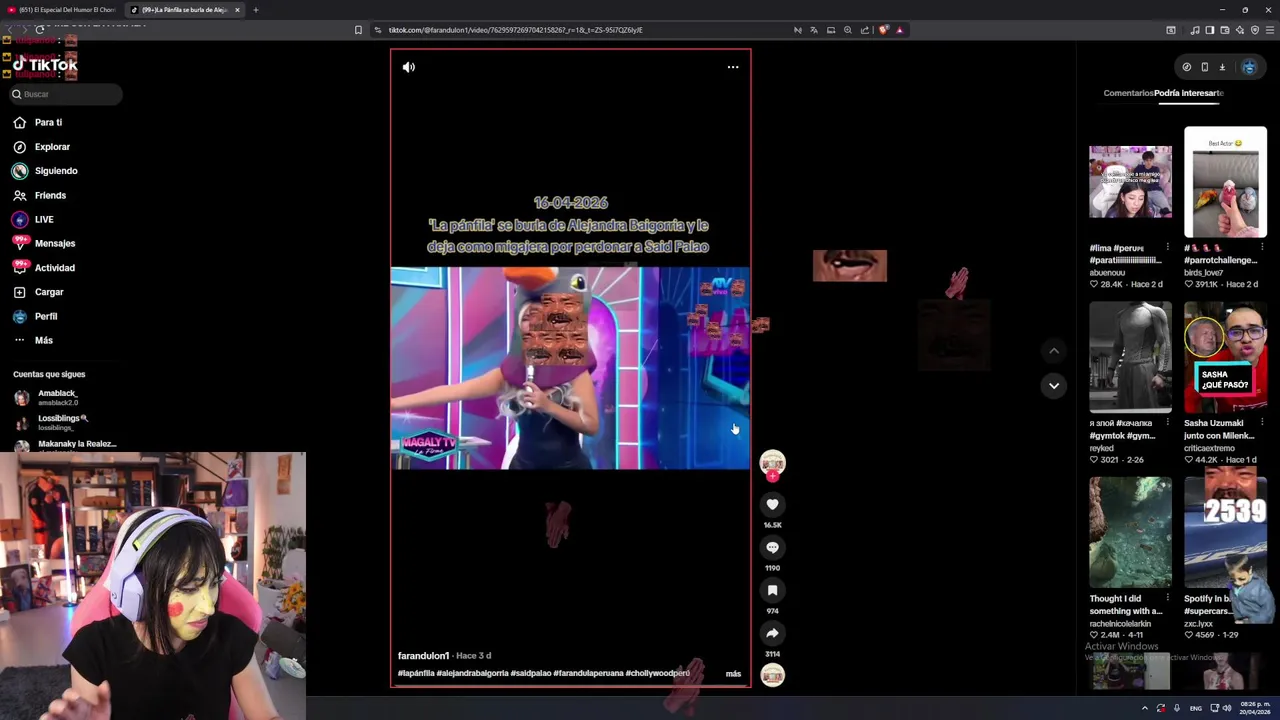Open LIVE in the sidebar
This screenshot has width=1280, height=720.
(x=44, y=219)
